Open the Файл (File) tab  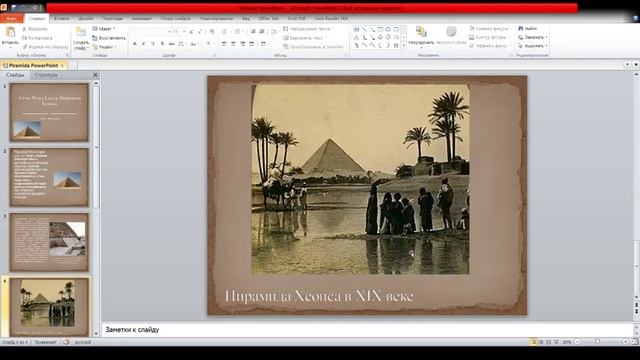pos(11,18)
